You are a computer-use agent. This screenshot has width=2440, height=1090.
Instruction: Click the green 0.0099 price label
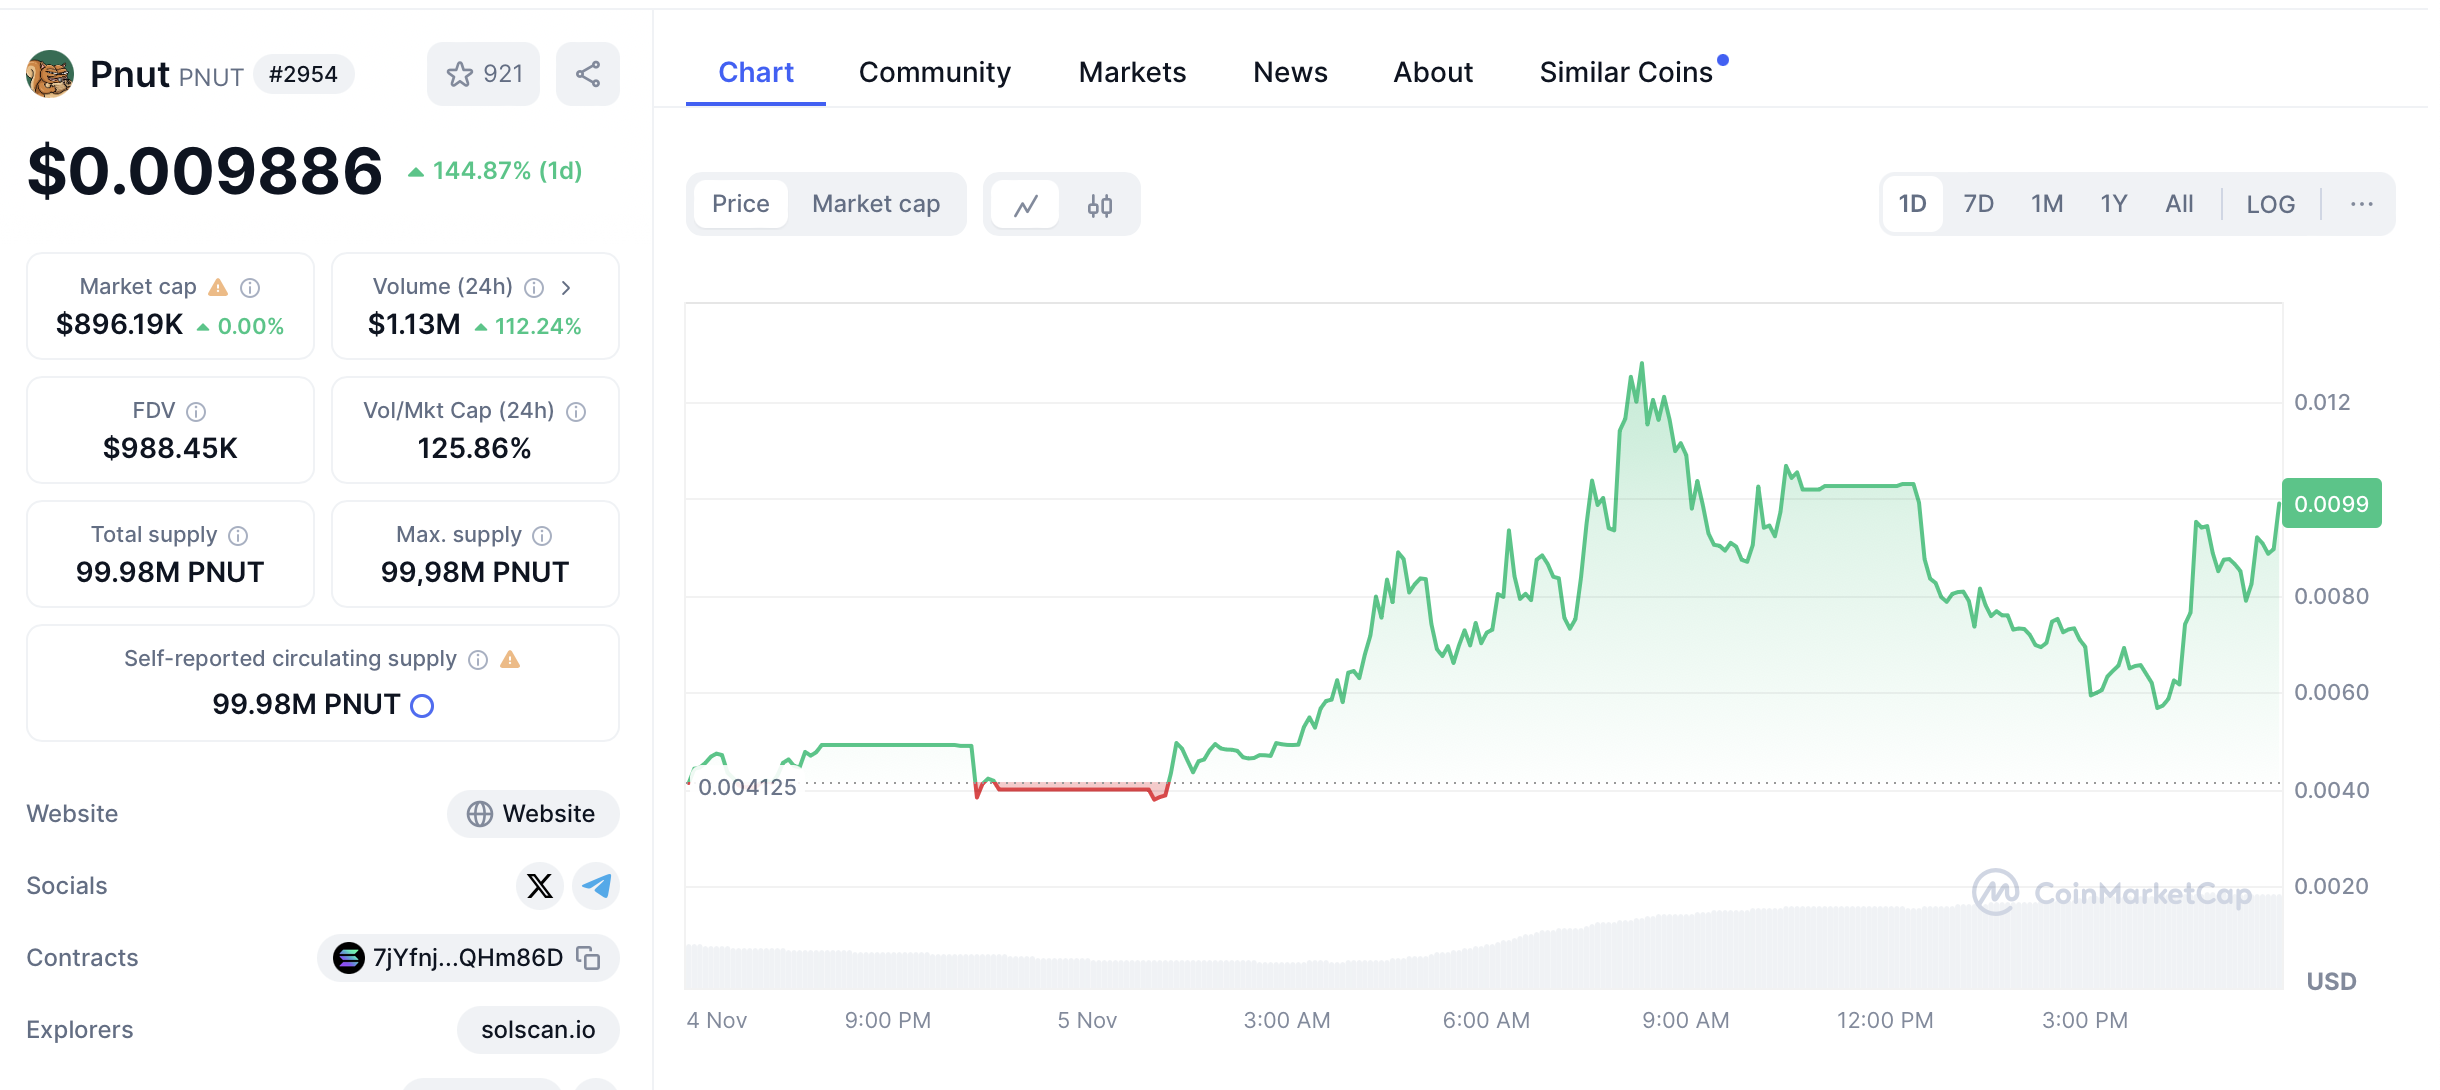pyautogui.click(x=2331, y=504)
